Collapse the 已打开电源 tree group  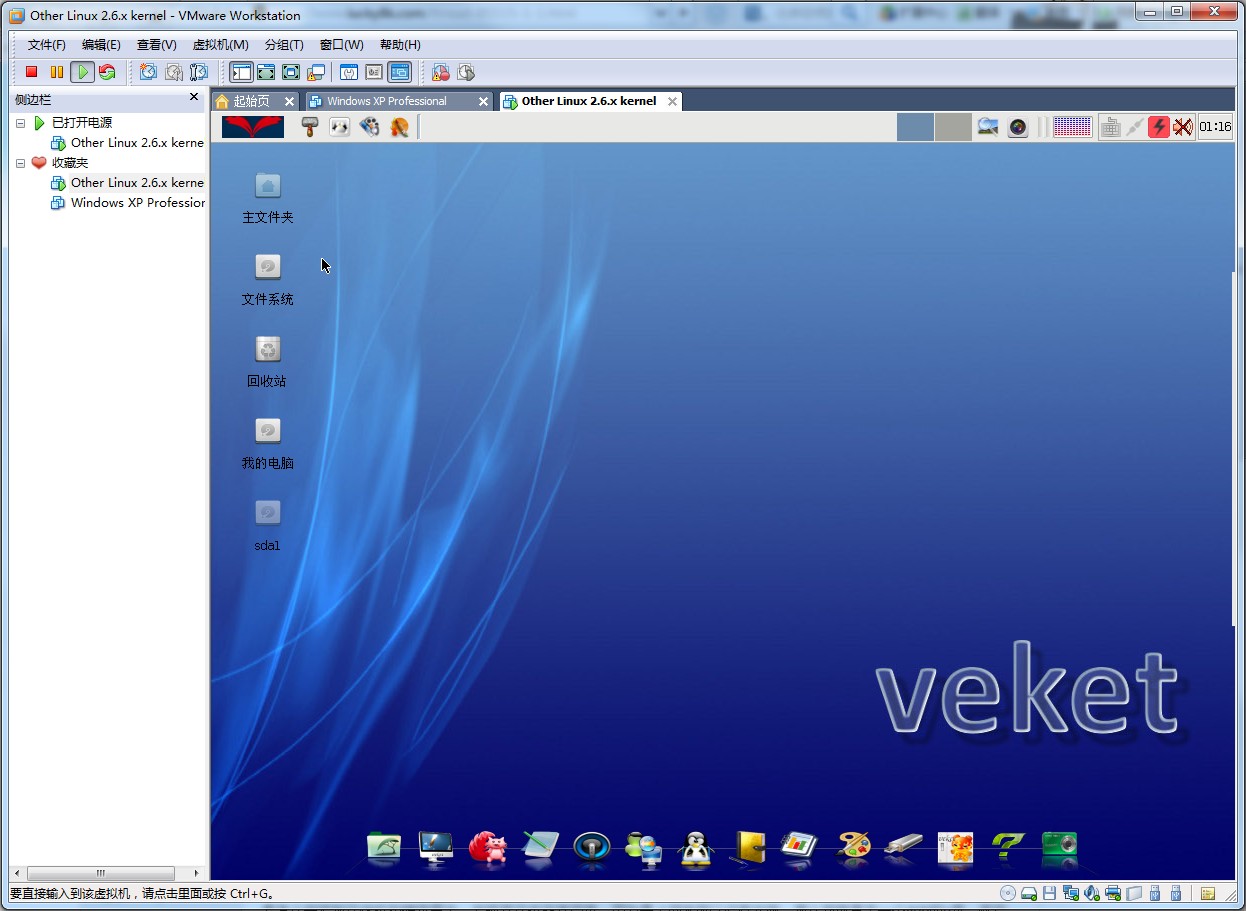(x=20, y=123)
